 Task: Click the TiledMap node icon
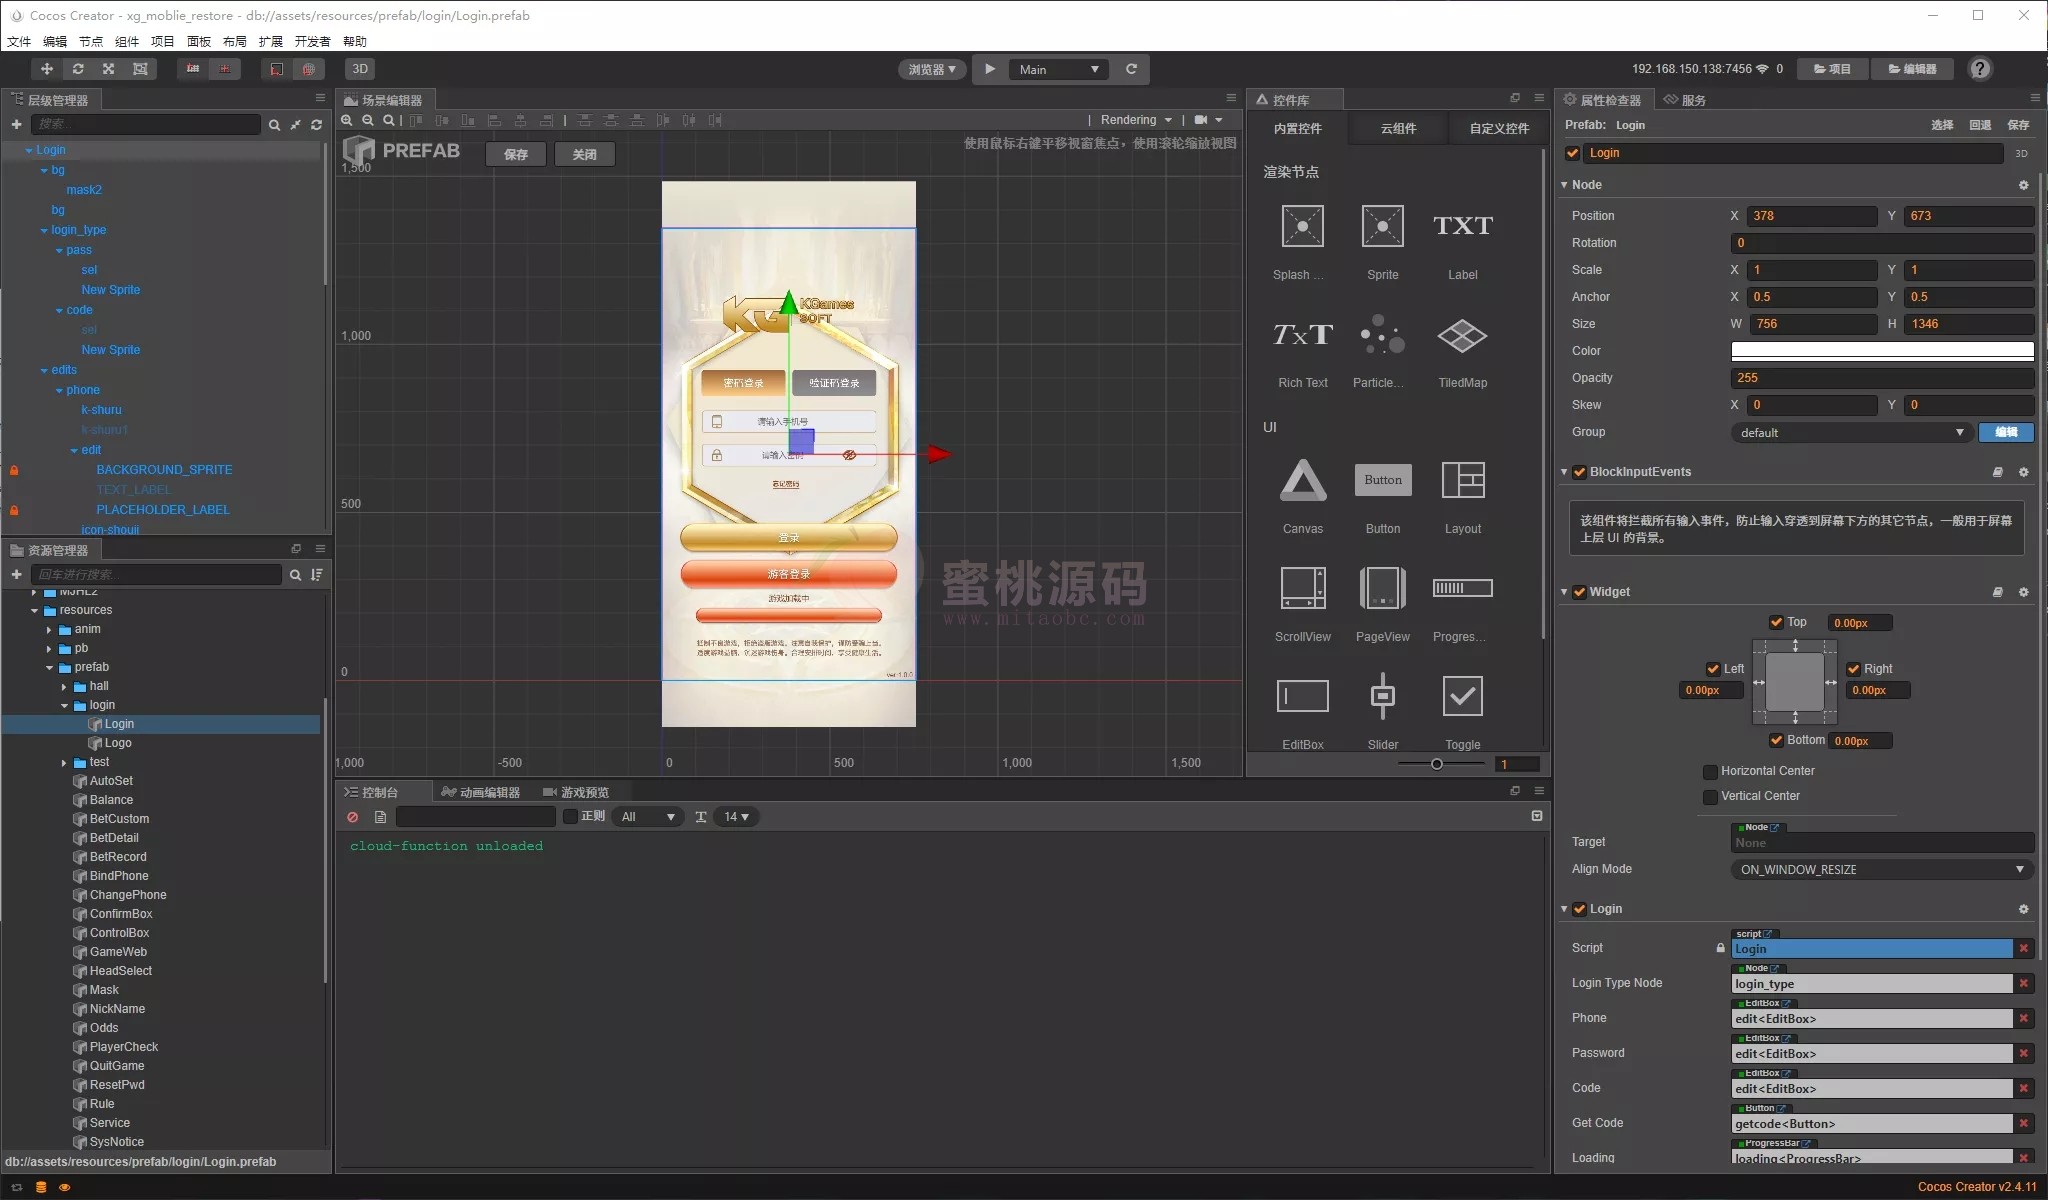pyautogui.click(x=1462, y=336)
